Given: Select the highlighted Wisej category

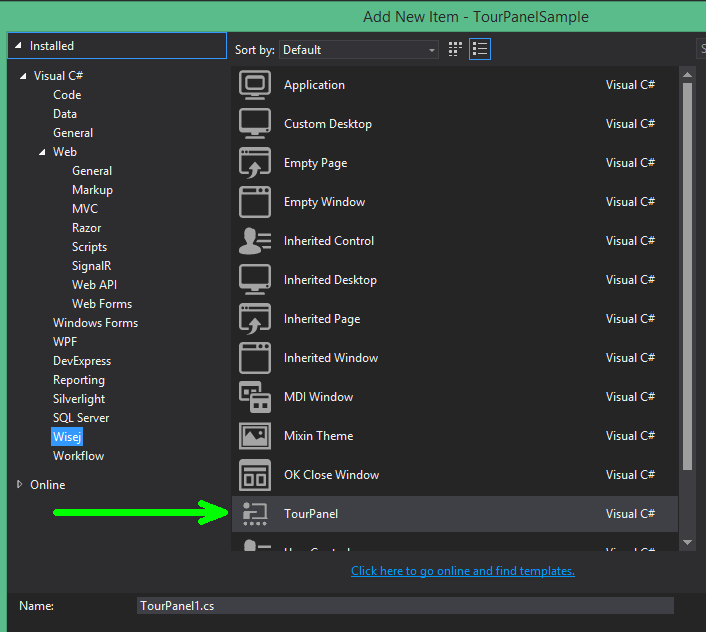Looking at the screenshot, I should click(x=67, y=437).
